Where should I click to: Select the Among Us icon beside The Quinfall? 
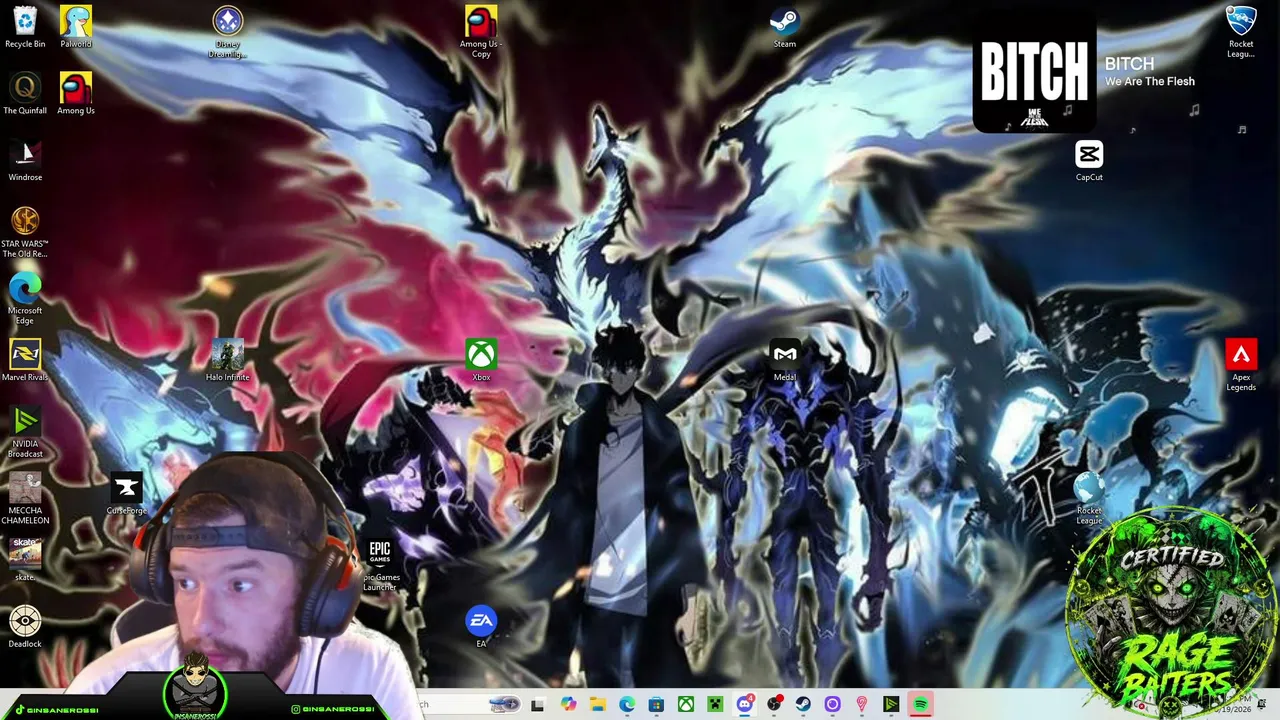click(76, 93)
